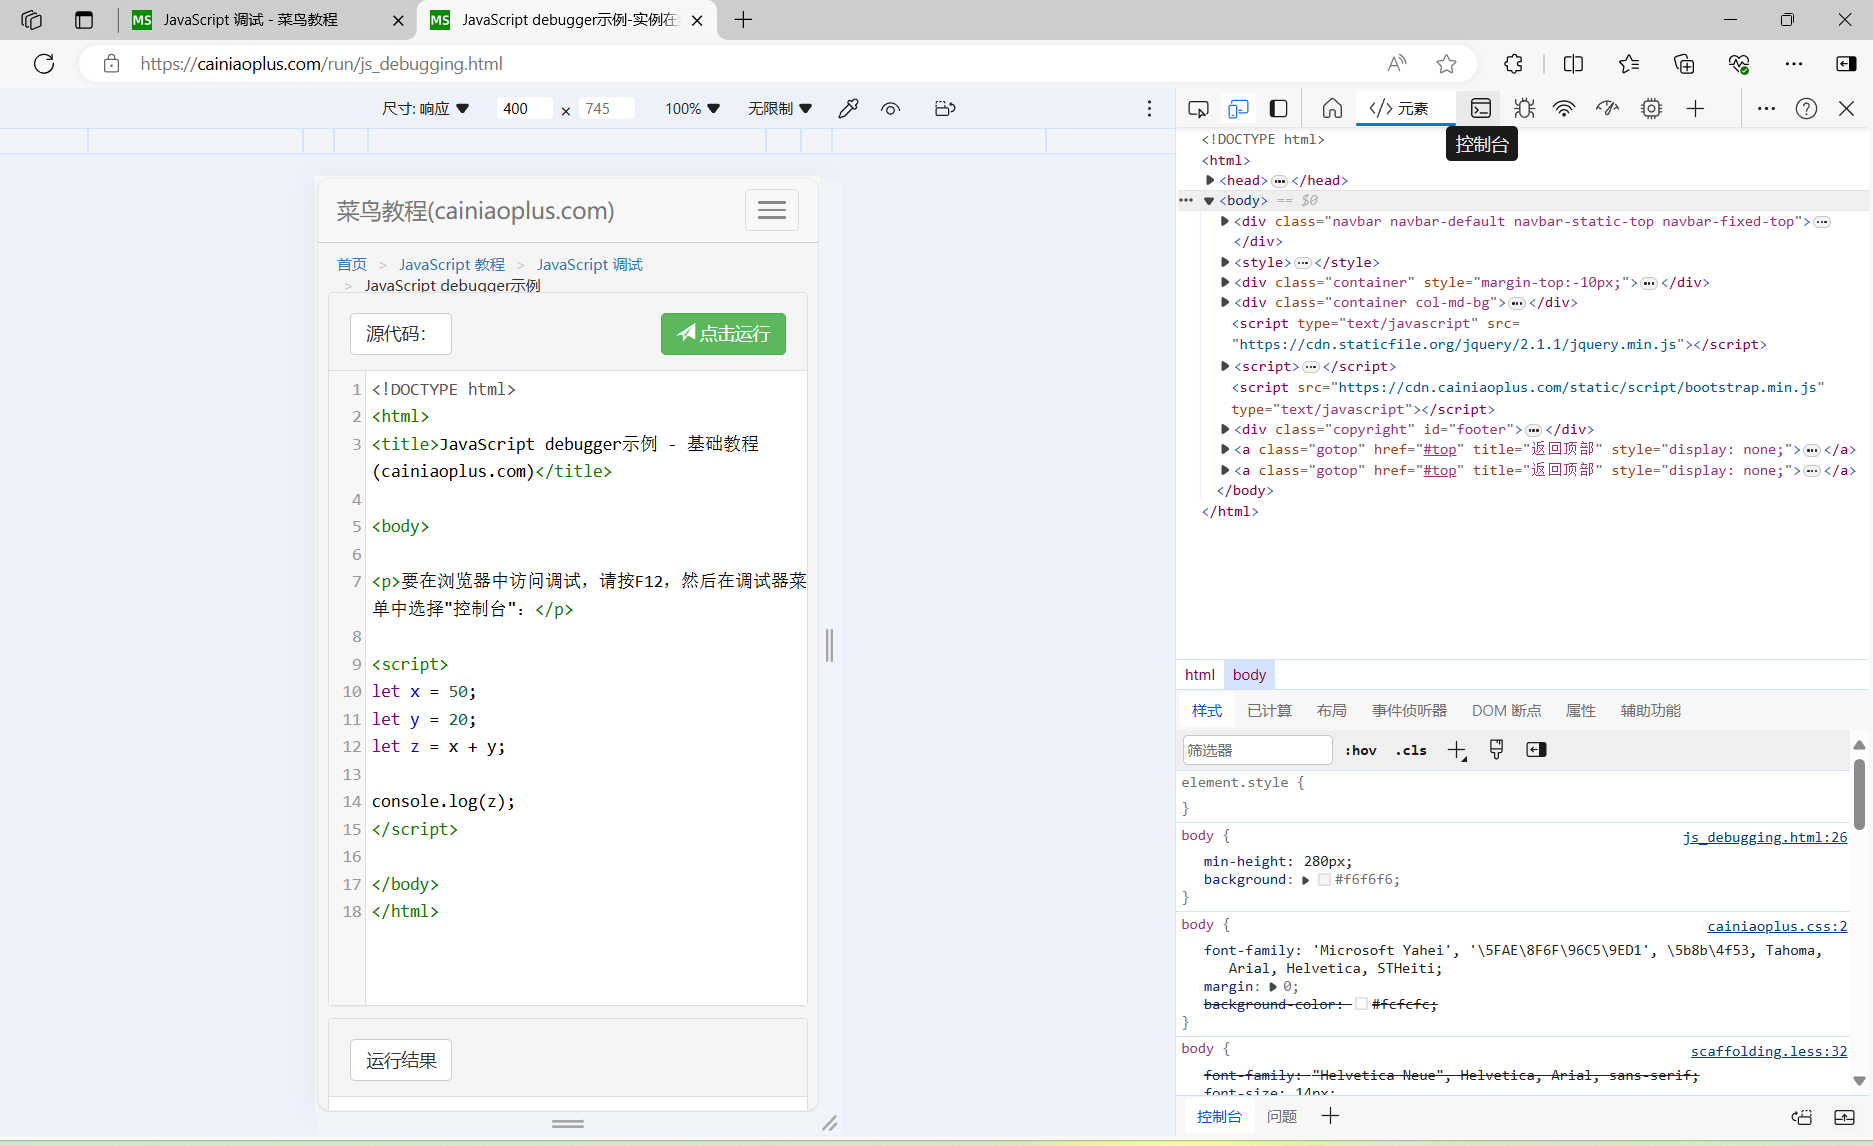This screenshot has height=1146, width=1873.
Task: Click the #fcfcfc background-color swatch
Action: (1361, 1004)
